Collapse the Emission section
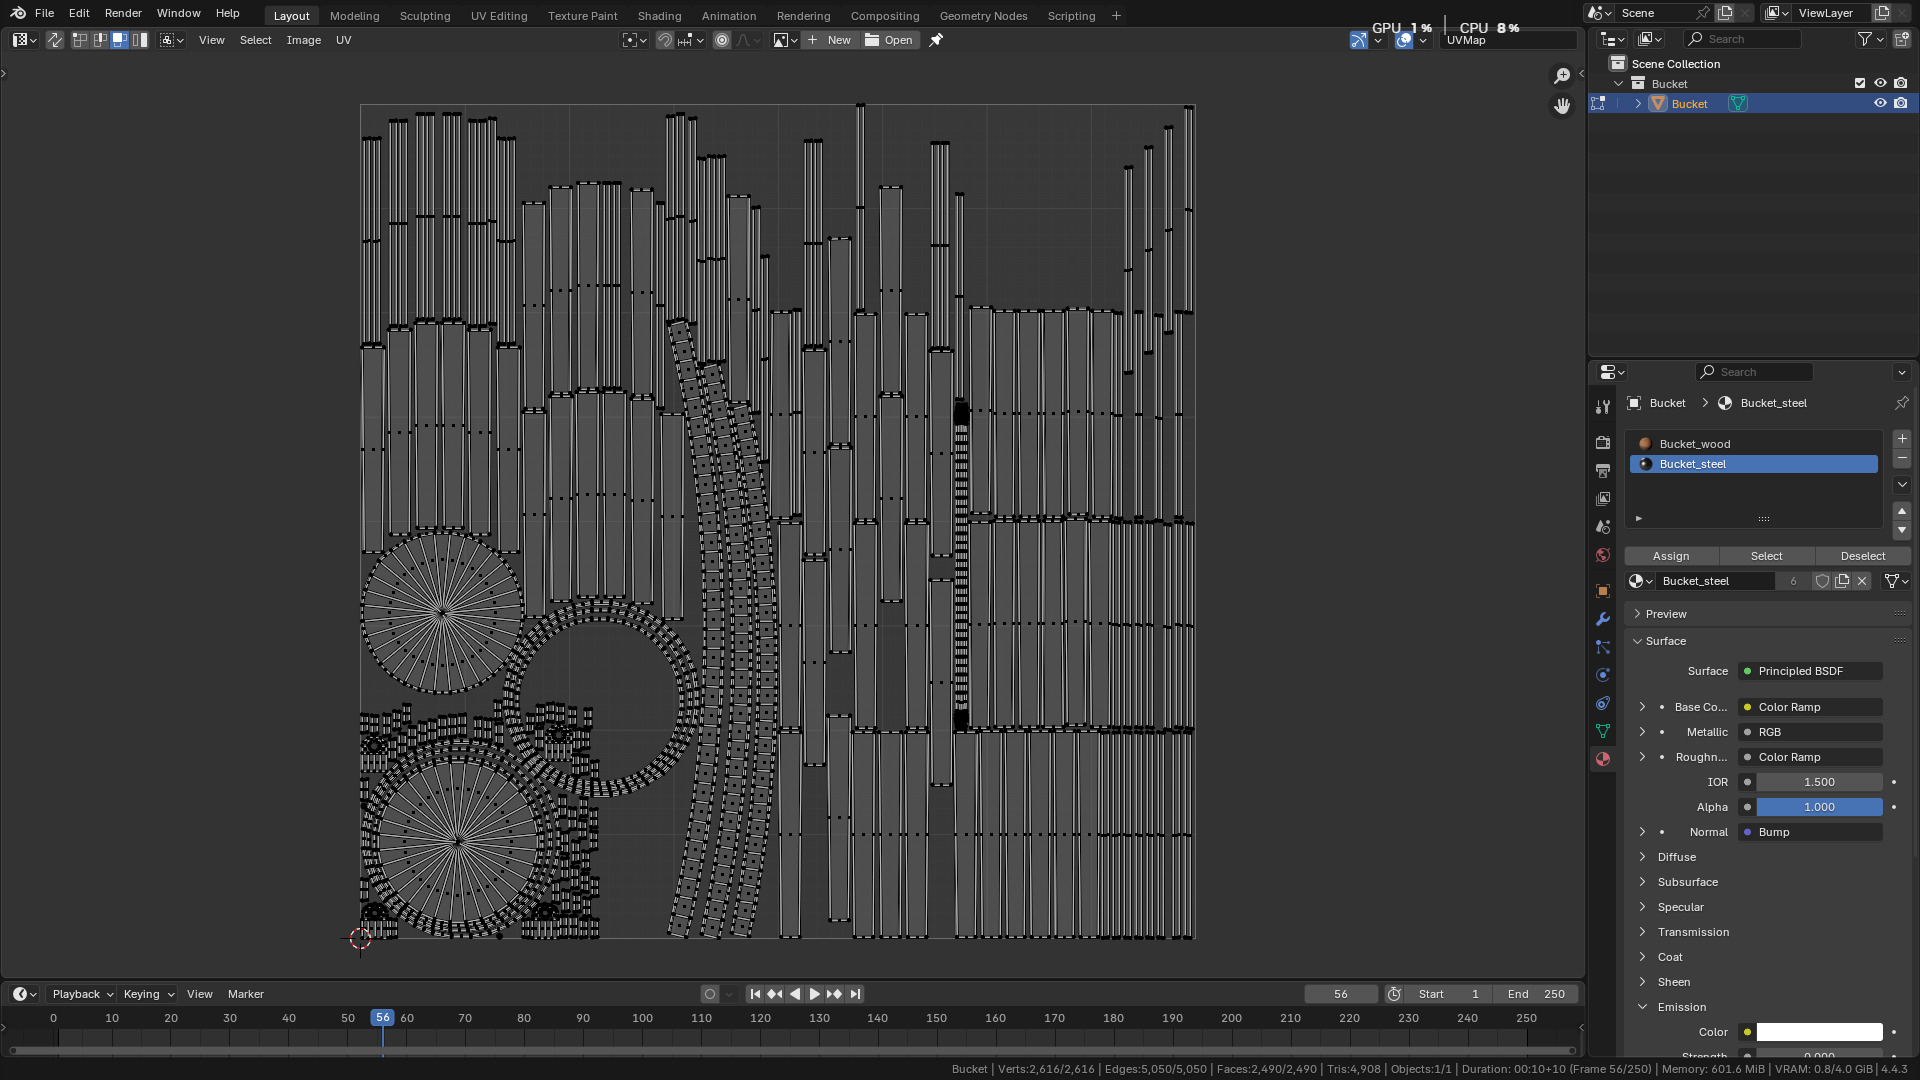The height and width of the screenshot is (1080, 1920). [x=1681, y=1007]
